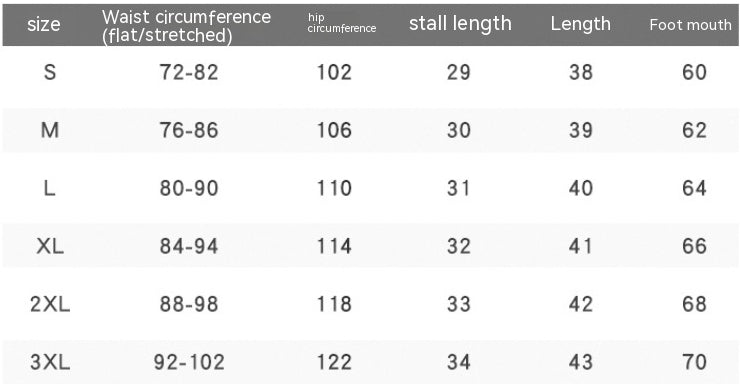The height and width of the screenshot is (384, 740).
Task: Click the 3XL size row label
Action: [50, 362]
